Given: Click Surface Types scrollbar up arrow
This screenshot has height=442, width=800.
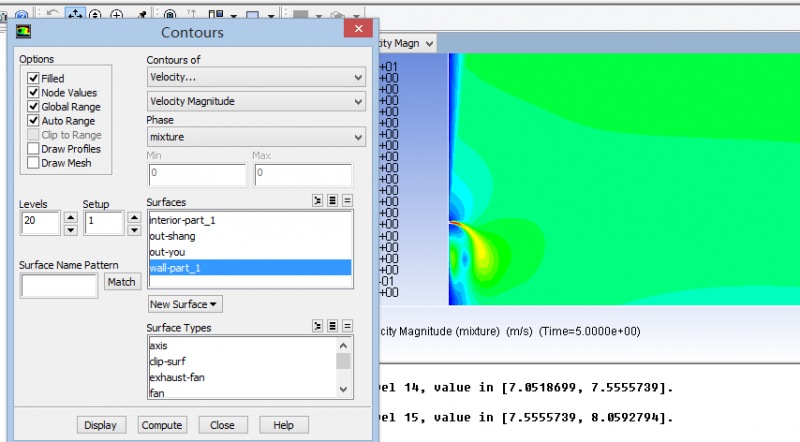Looking at the screenshot, I should (x=343, y=346).
